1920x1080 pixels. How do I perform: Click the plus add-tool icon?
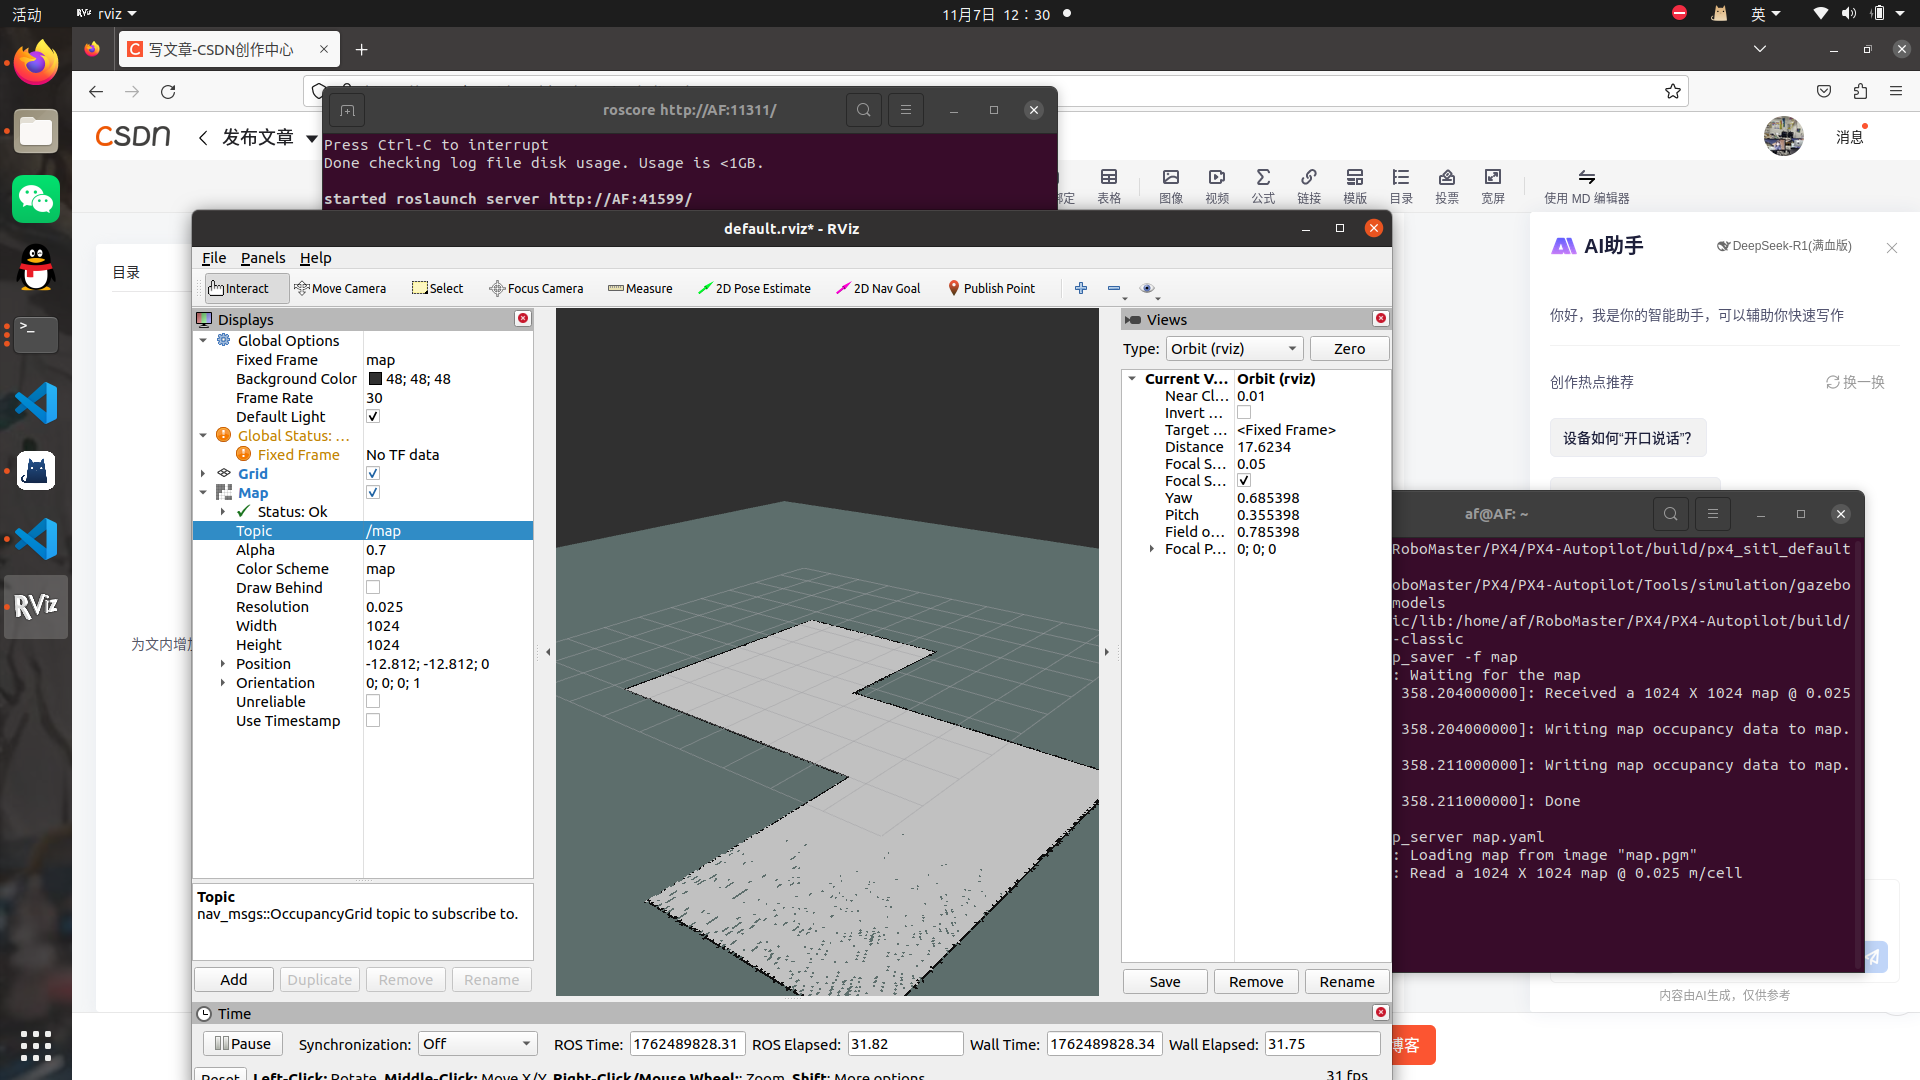[1081, 288]
